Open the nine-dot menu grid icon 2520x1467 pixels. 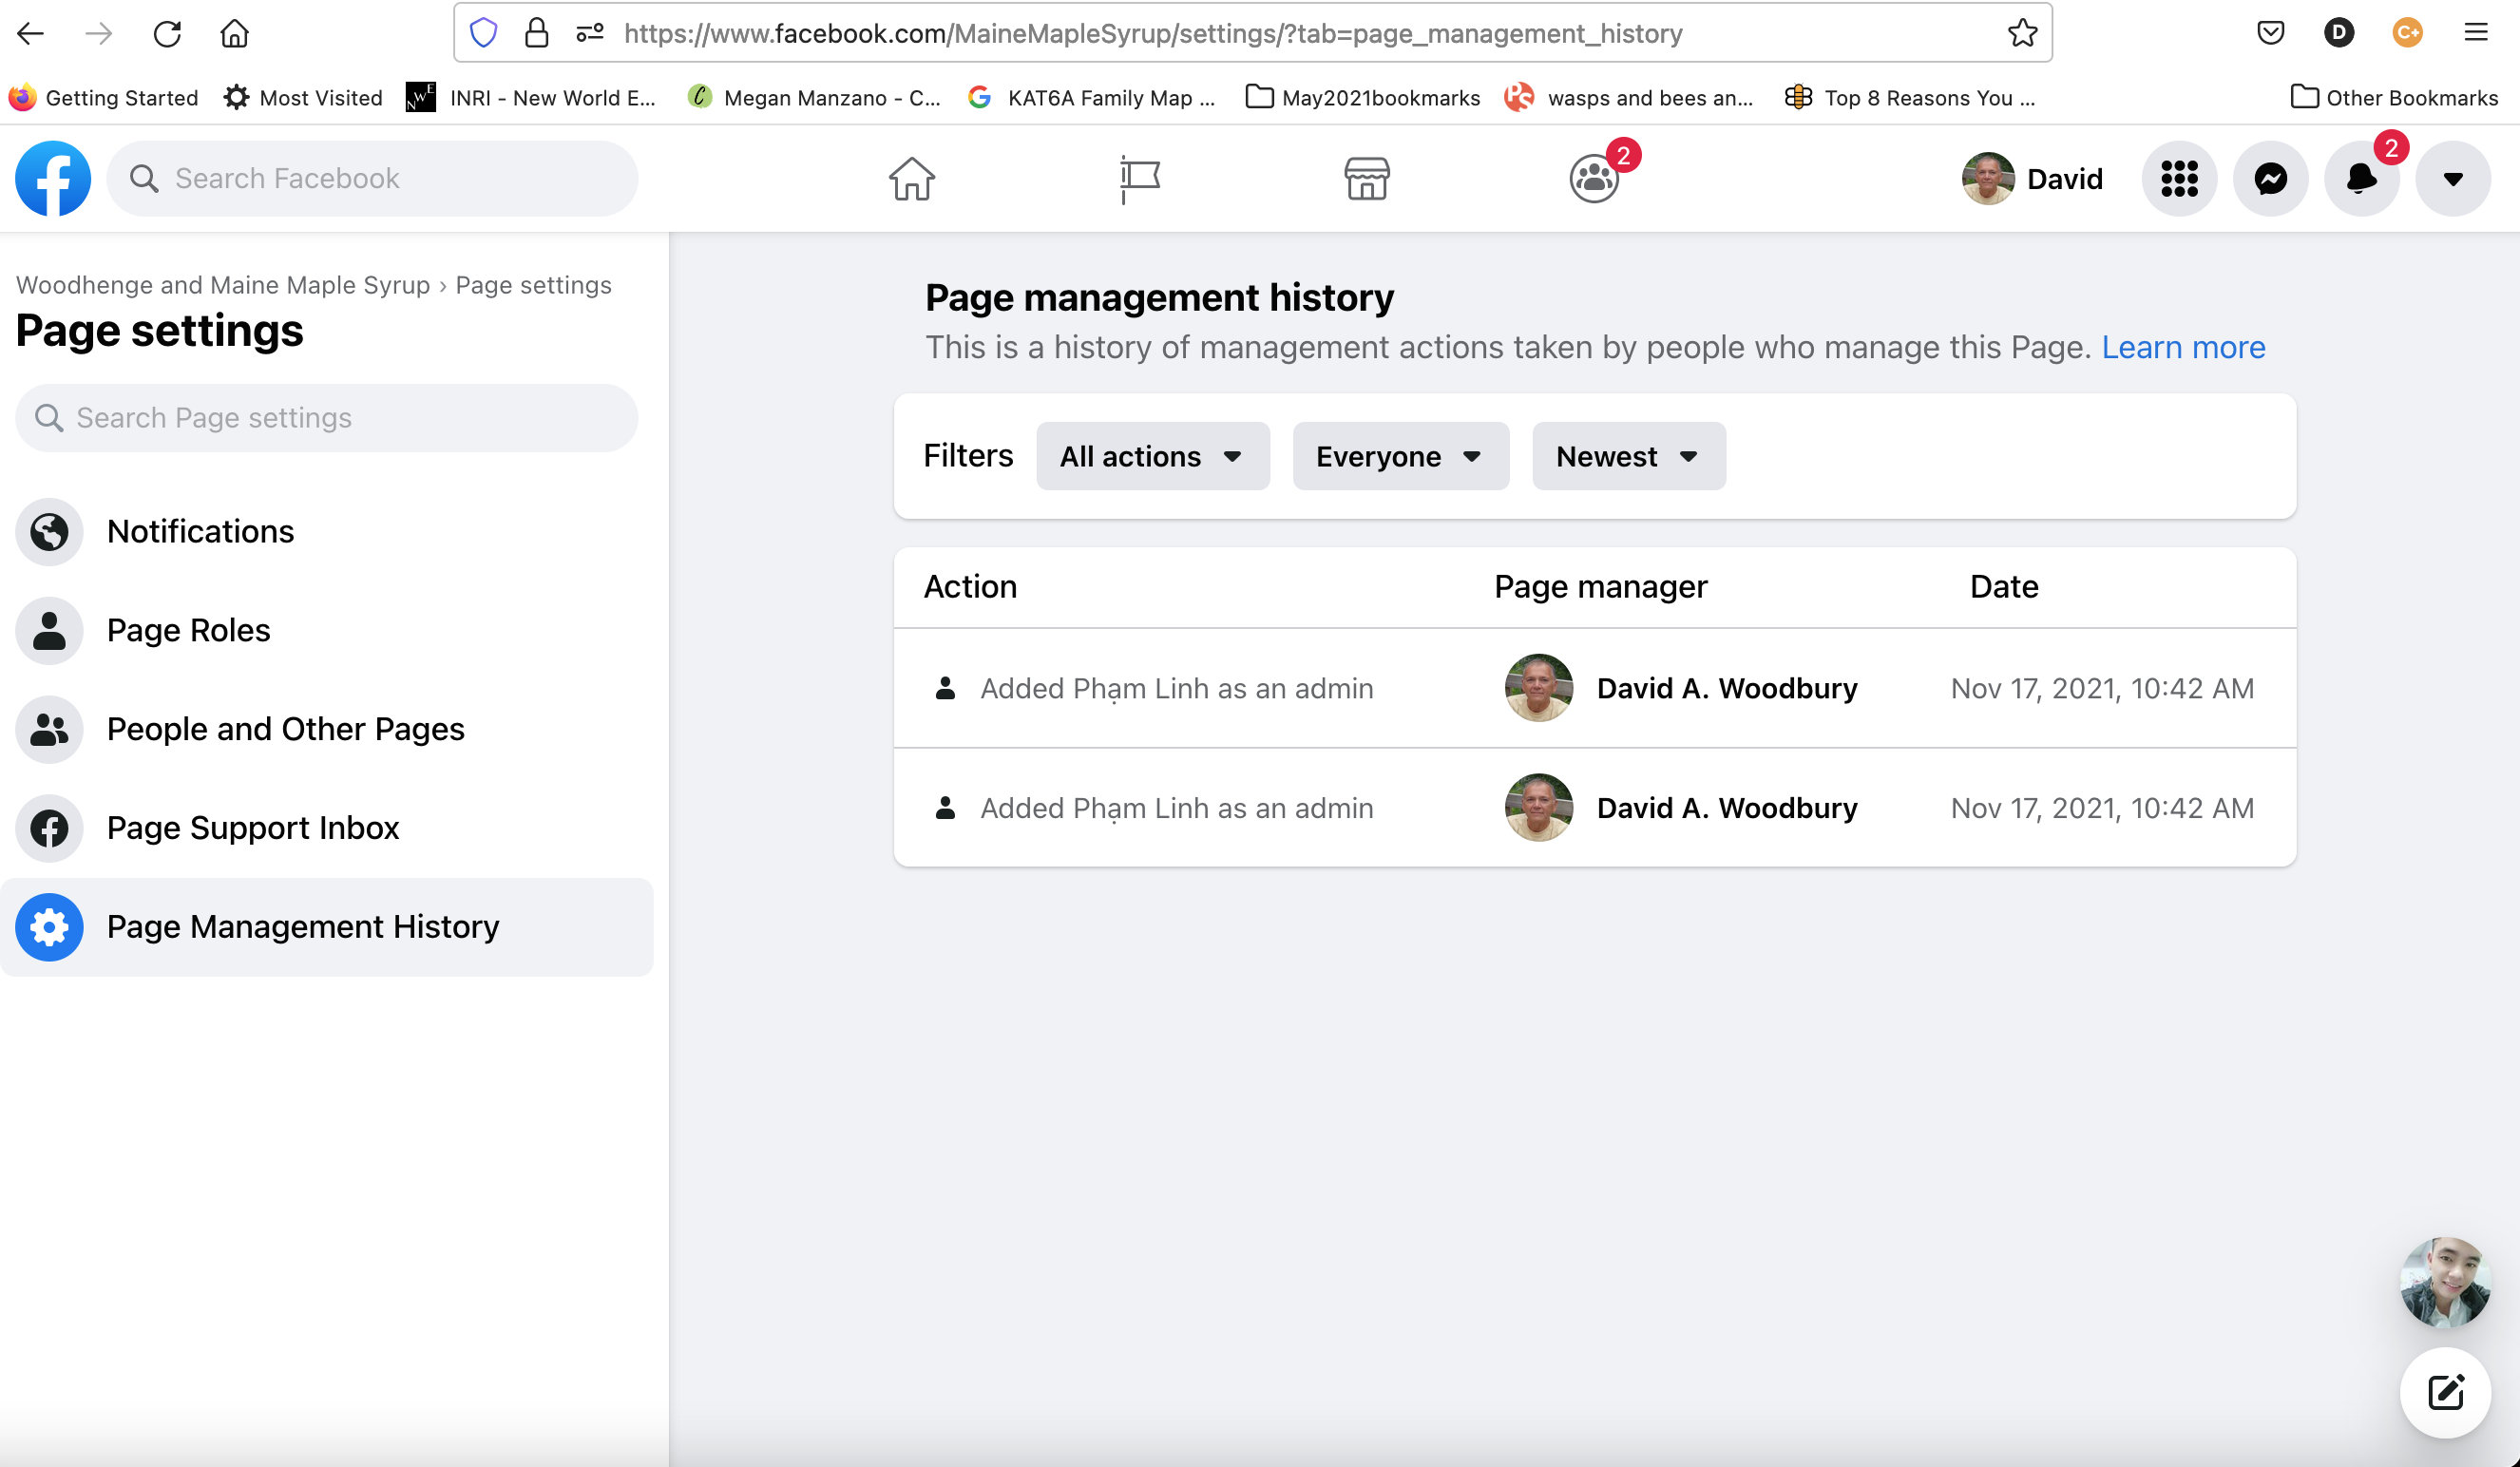(x=2179, y=179)
